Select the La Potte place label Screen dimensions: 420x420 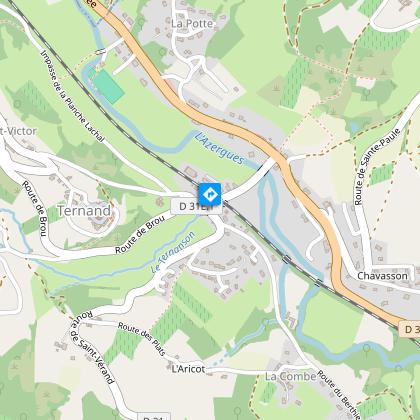[192, 24]
